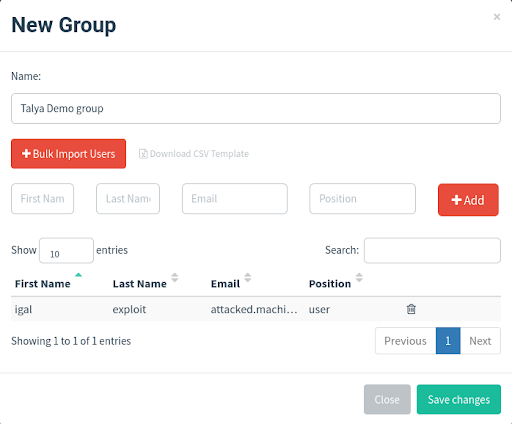Click the Add user button
512x424 pixels.
pos(468,200)
